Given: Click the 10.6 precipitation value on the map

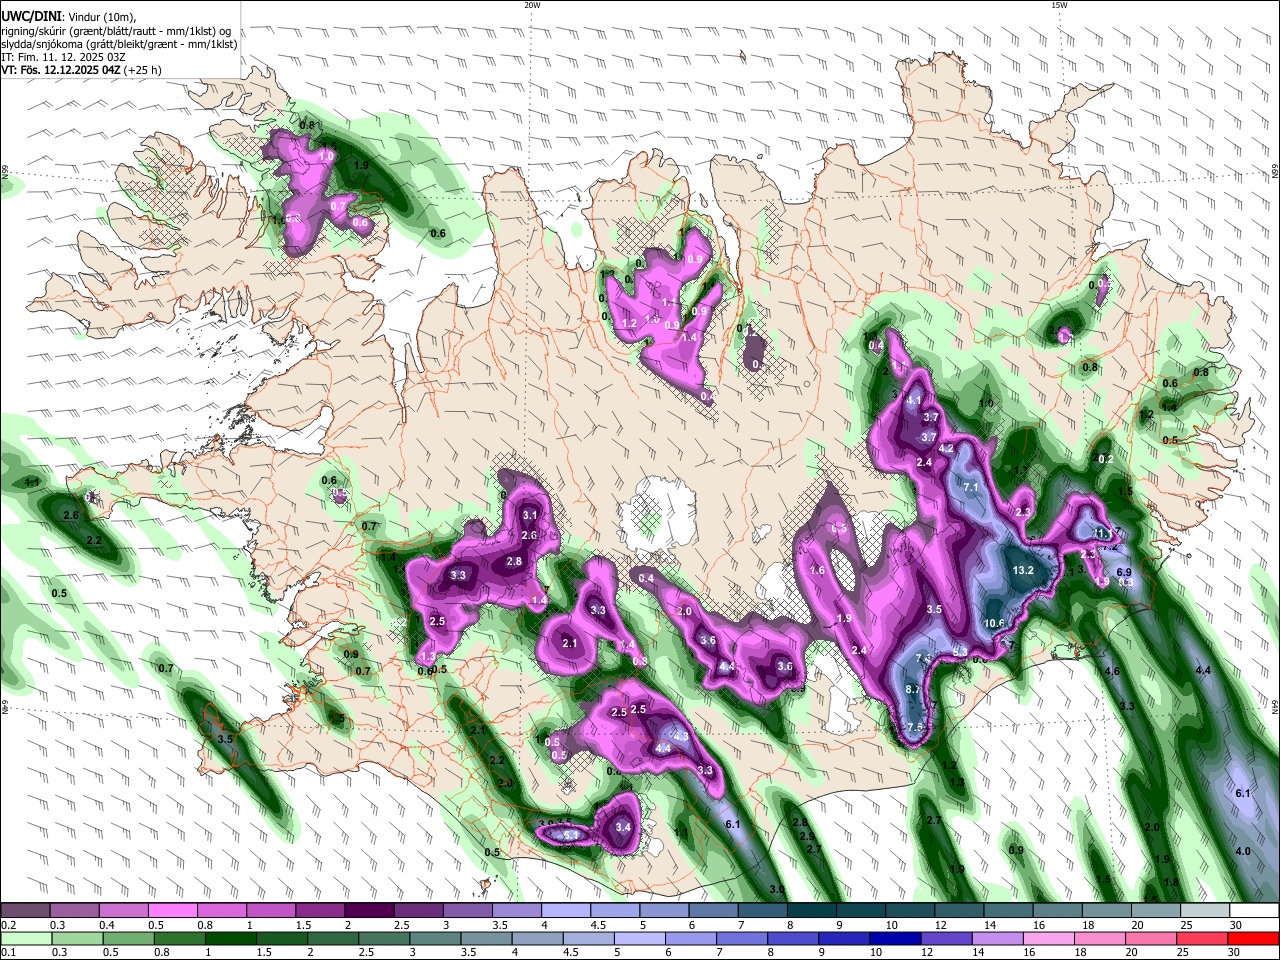Looking at the screenshot, I should (x=994, y=623).
